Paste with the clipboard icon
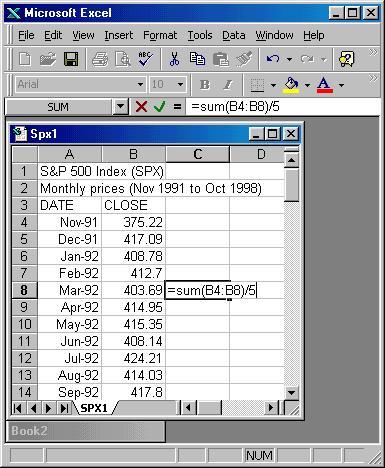This screenshot has width=385, height=468. (220, 59)
